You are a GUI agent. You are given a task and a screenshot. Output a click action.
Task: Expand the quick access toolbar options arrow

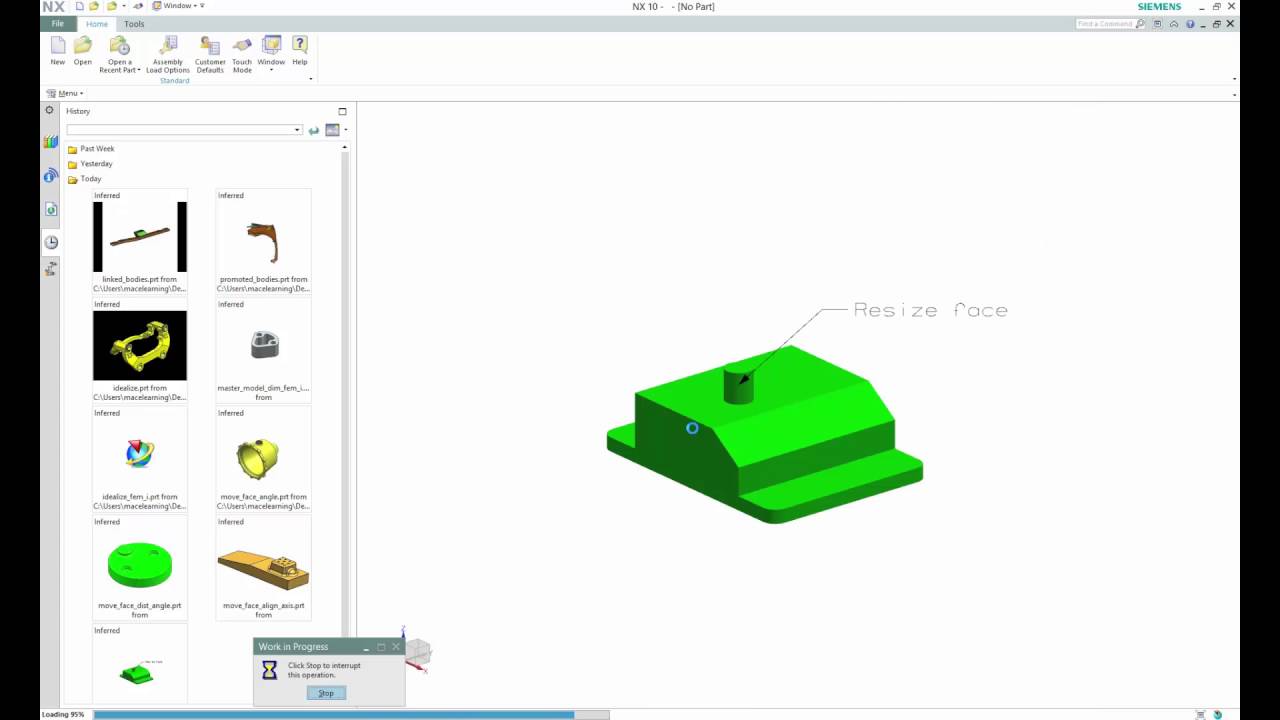pyautogui.click(x=202, y=6)
